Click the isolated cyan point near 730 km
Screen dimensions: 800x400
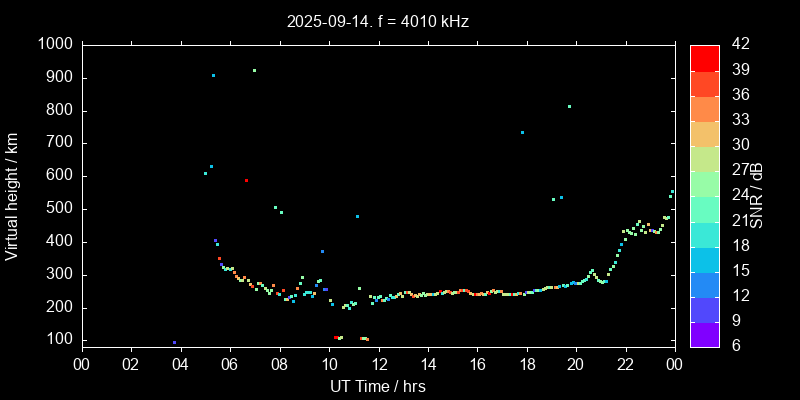pos(522,132)
